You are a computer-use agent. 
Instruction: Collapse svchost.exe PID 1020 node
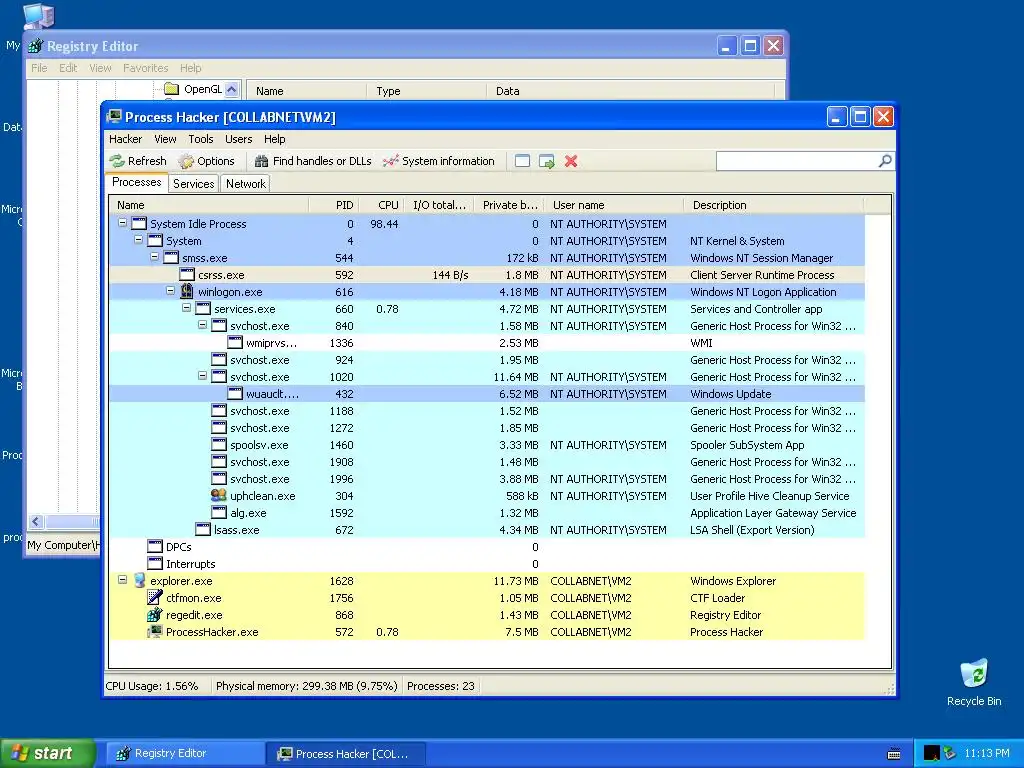coord(202,376)
